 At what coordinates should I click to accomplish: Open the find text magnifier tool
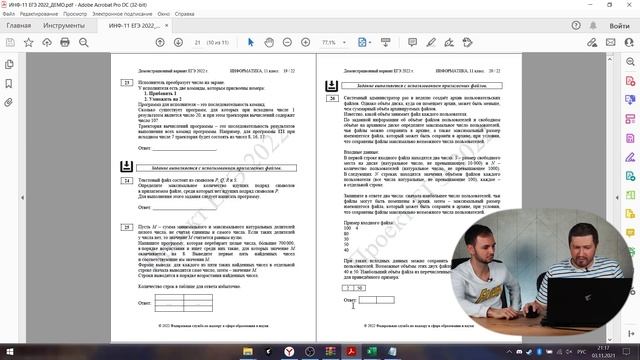pos(84,42)
